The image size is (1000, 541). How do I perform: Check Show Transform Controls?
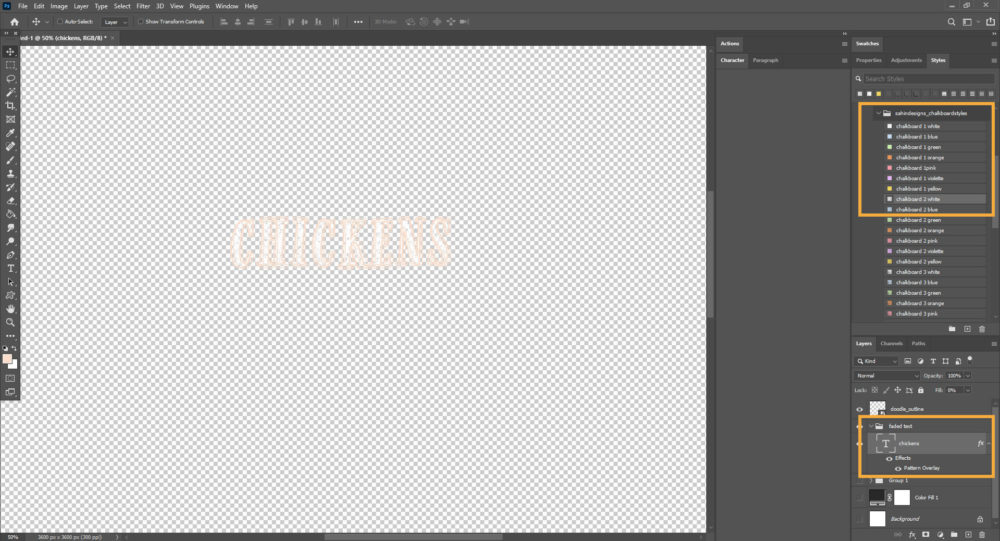(x=140, y=21)
